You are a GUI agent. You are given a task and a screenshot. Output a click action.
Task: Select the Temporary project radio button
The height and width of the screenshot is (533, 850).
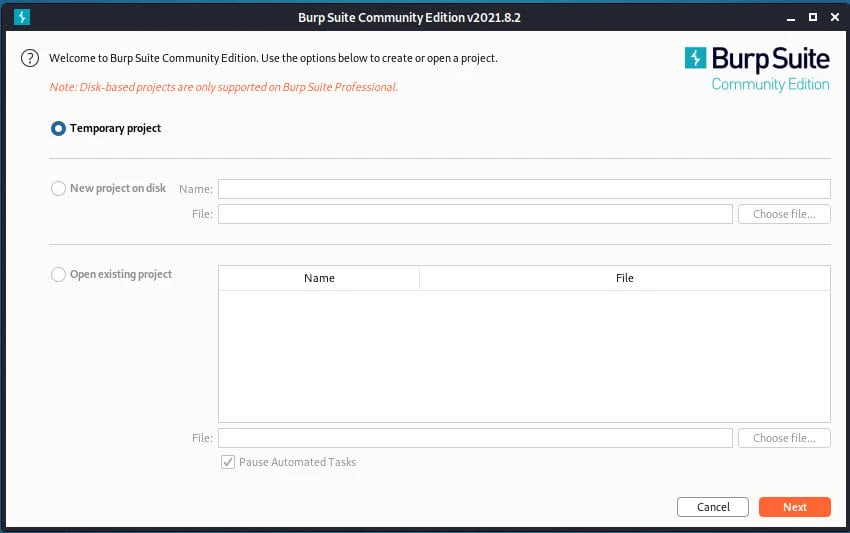[58, 129]
